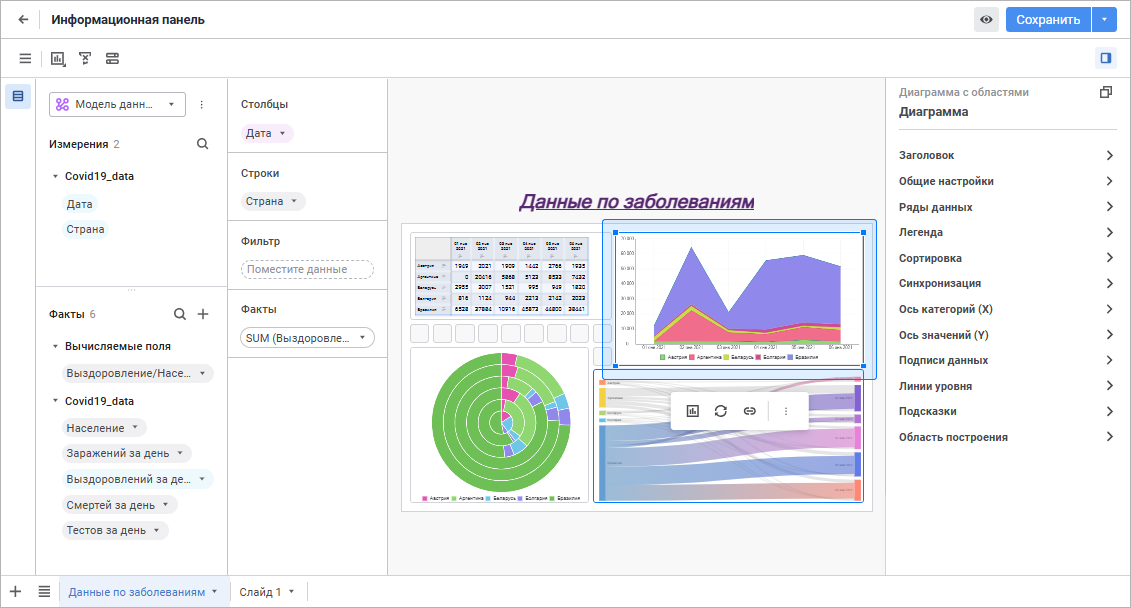Click the back arrow next to Информационная панель
The height and width of the screenshot is (608, 1131).
coord(23,19)
